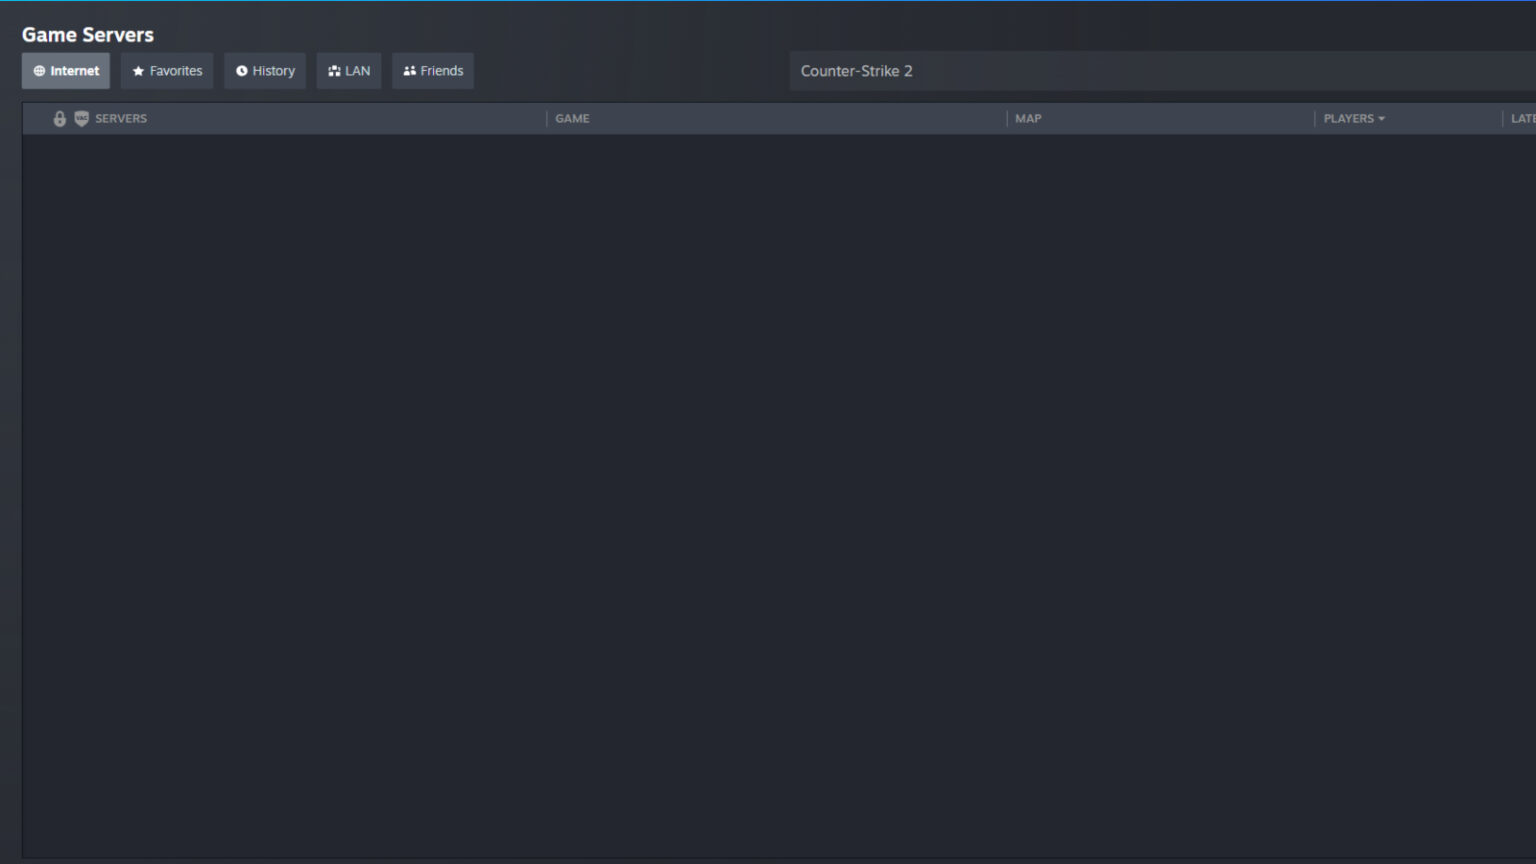Click the globe icon on the Internet tab
Screen dimensions: 1536x864
click(x=39, y=70)
